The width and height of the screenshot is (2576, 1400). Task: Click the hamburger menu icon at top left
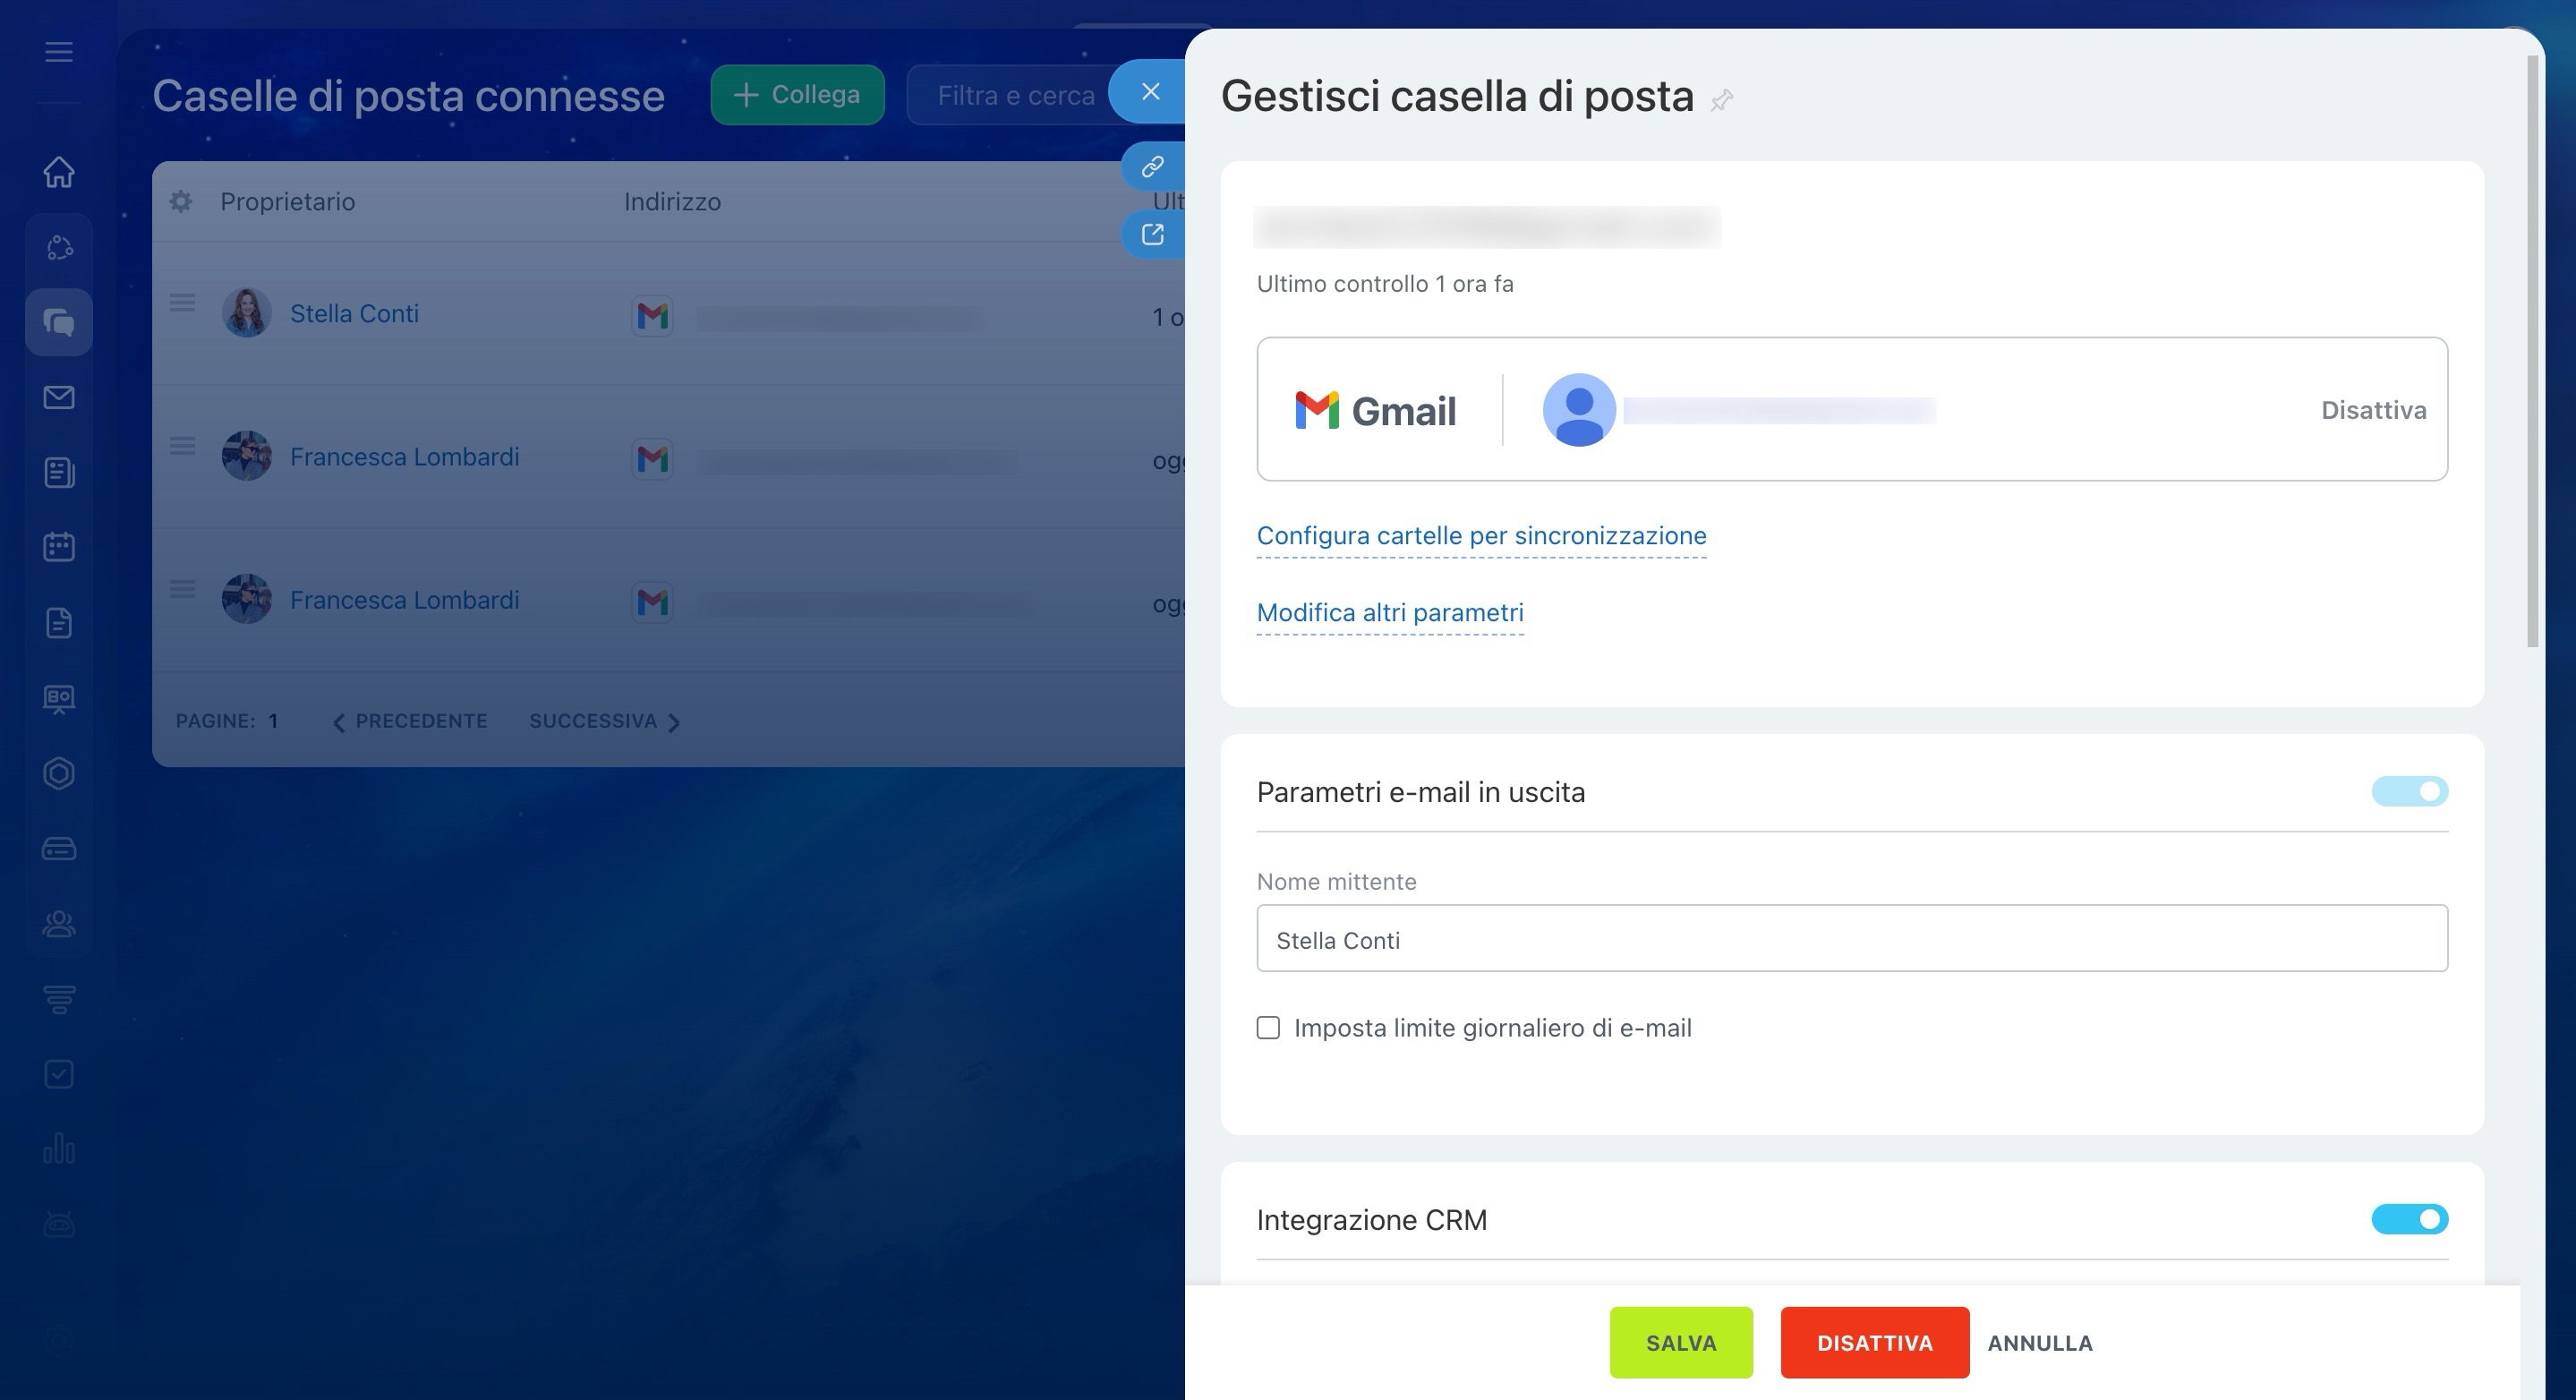click(59, 52)
